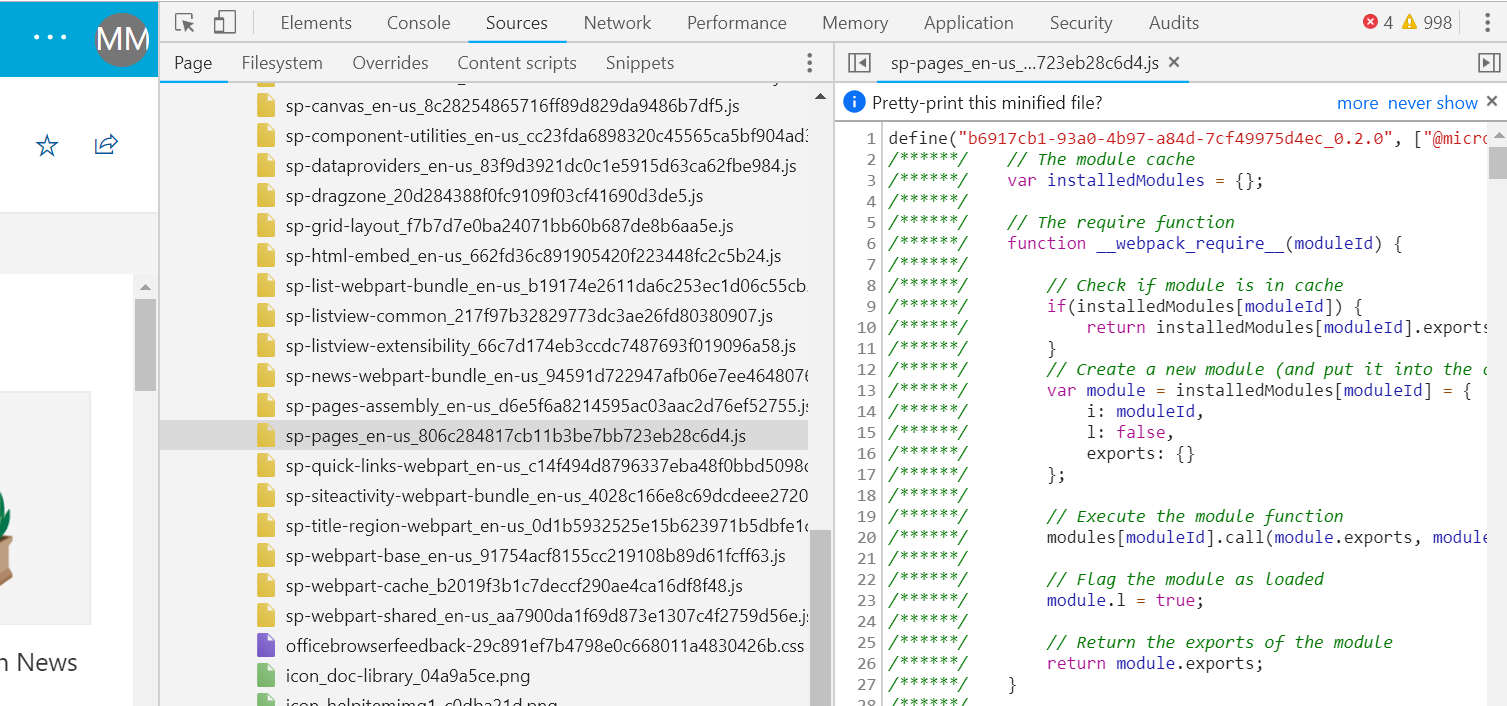Dismiss the pretty-print infobar with its X
The image size is (1507, 706).
[1491, 102]
